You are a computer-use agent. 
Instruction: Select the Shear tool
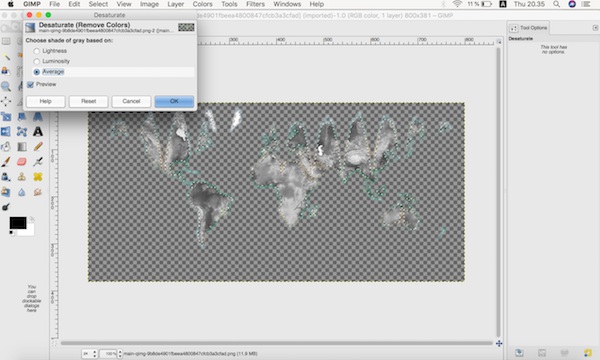22,116
